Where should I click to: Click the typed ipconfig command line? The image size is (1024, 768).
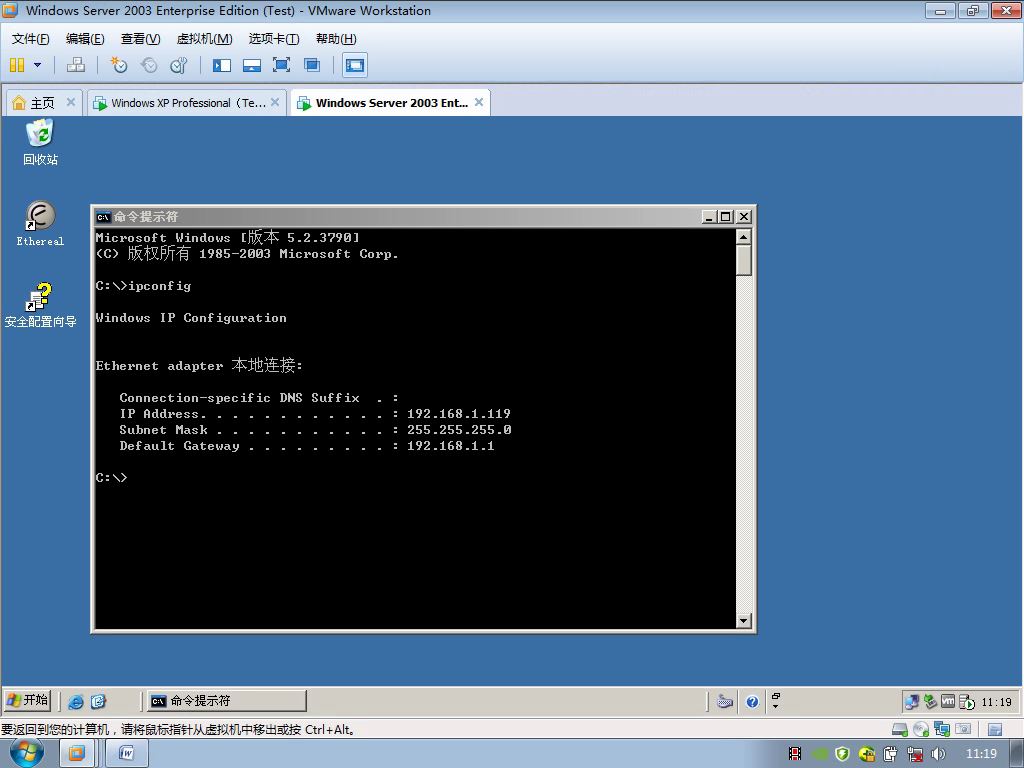pos(143,285)
